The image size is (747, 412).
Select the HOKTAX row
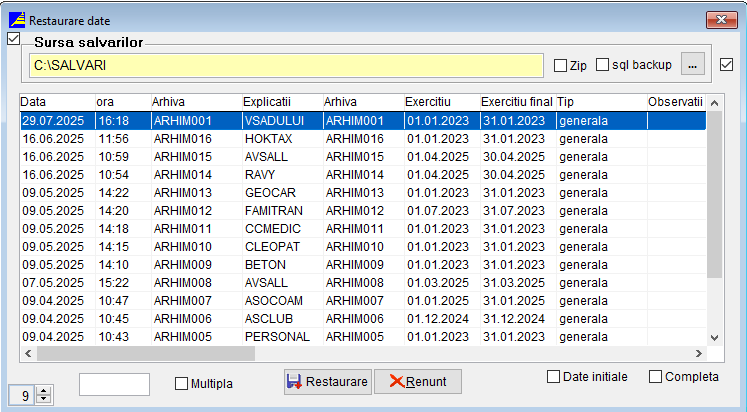(x=363, y=139)
